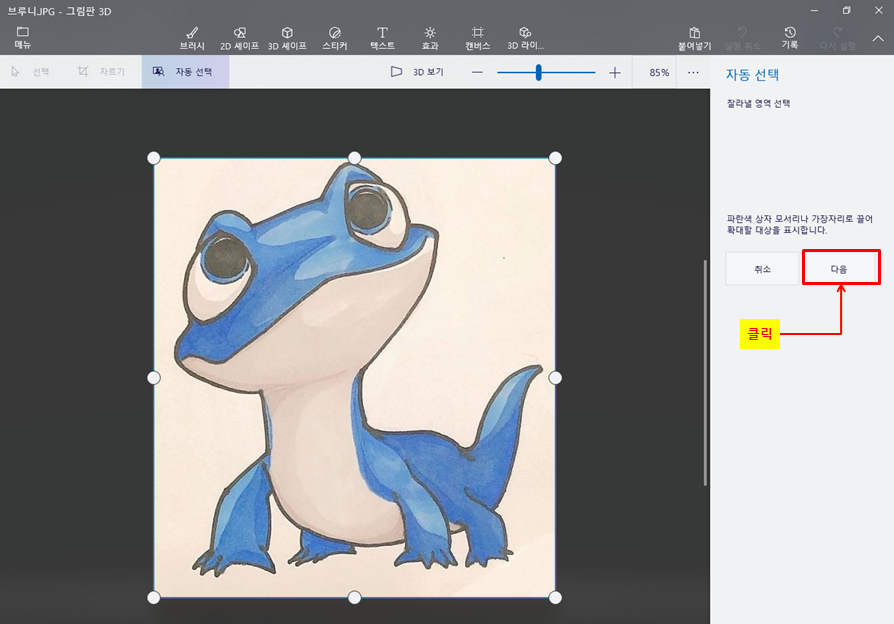The image size is (894, 624).
Task: Open the more options ellipsis menu
Action: pyautogui.click(x=693, y=72)
